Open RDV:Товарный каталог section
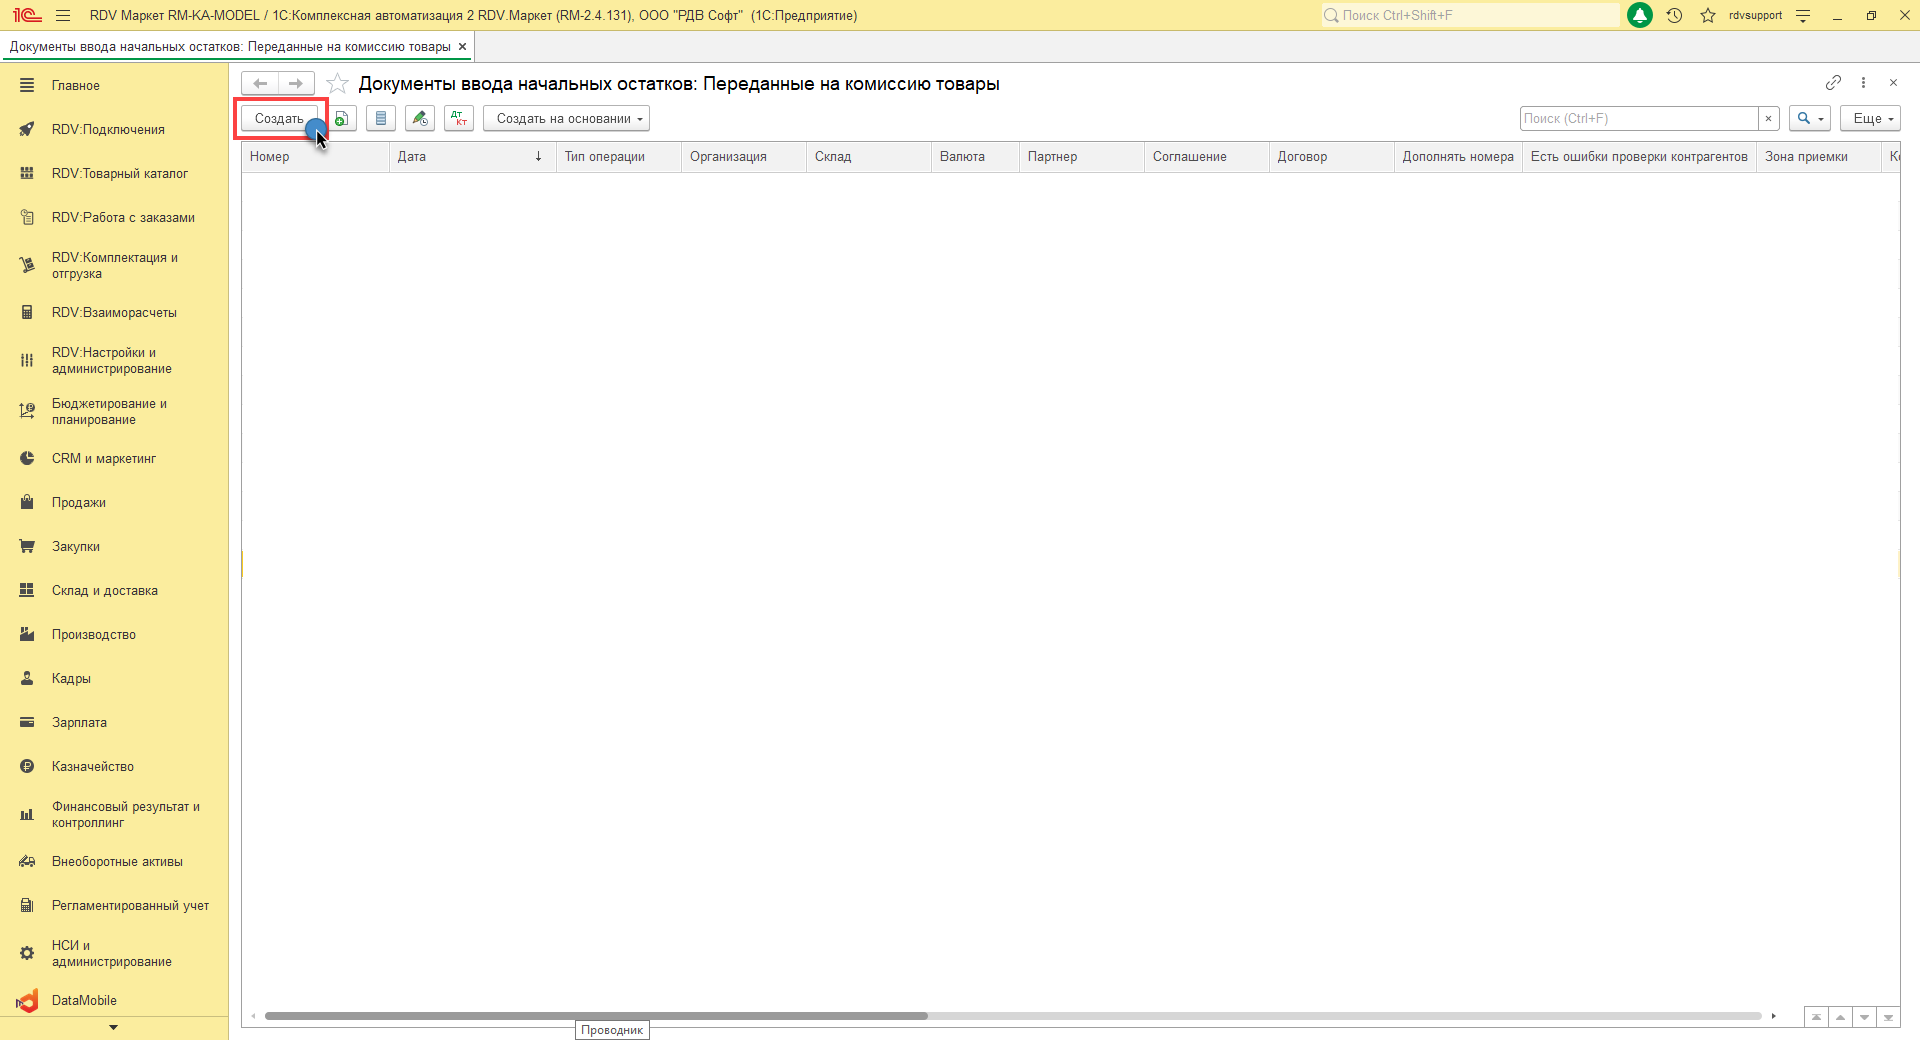This screenshot has width=1920, height=1040. click(x=114, y=174)
